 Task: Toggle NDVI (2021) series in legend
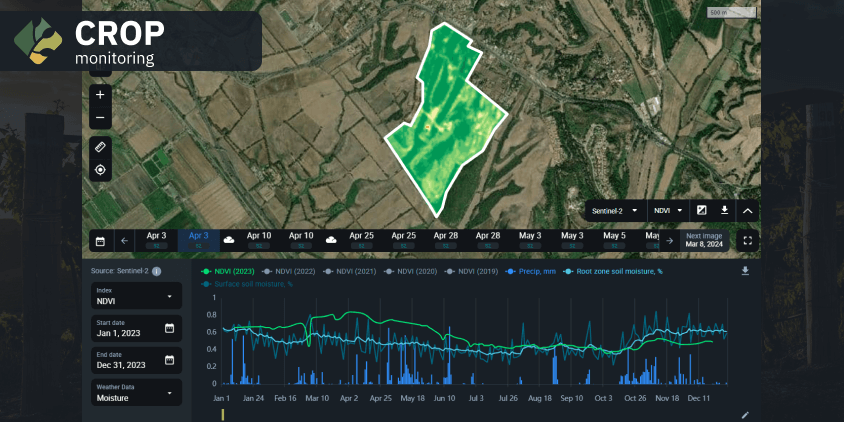[x=351, y=271]
